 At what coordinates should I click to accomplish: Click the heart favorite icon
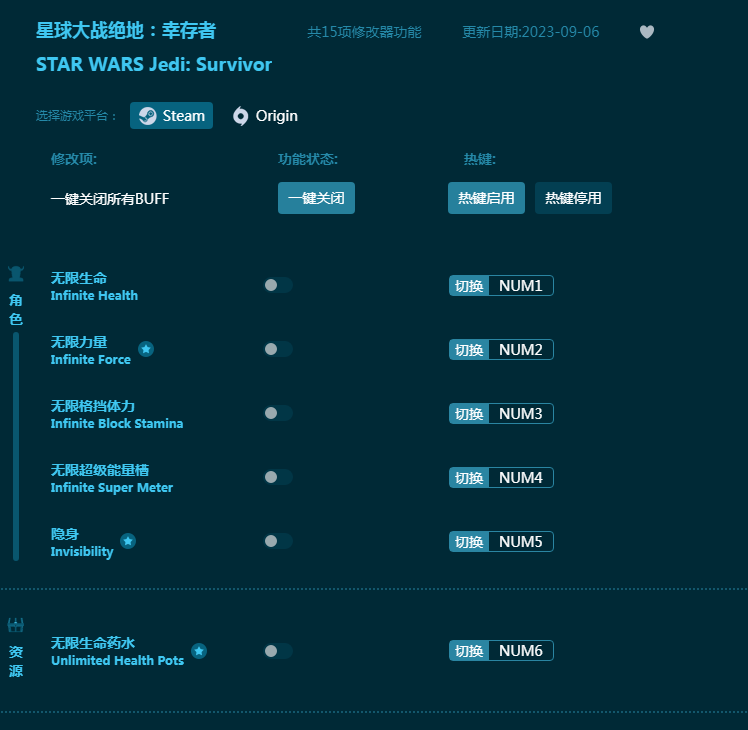(x=647, y=32)
